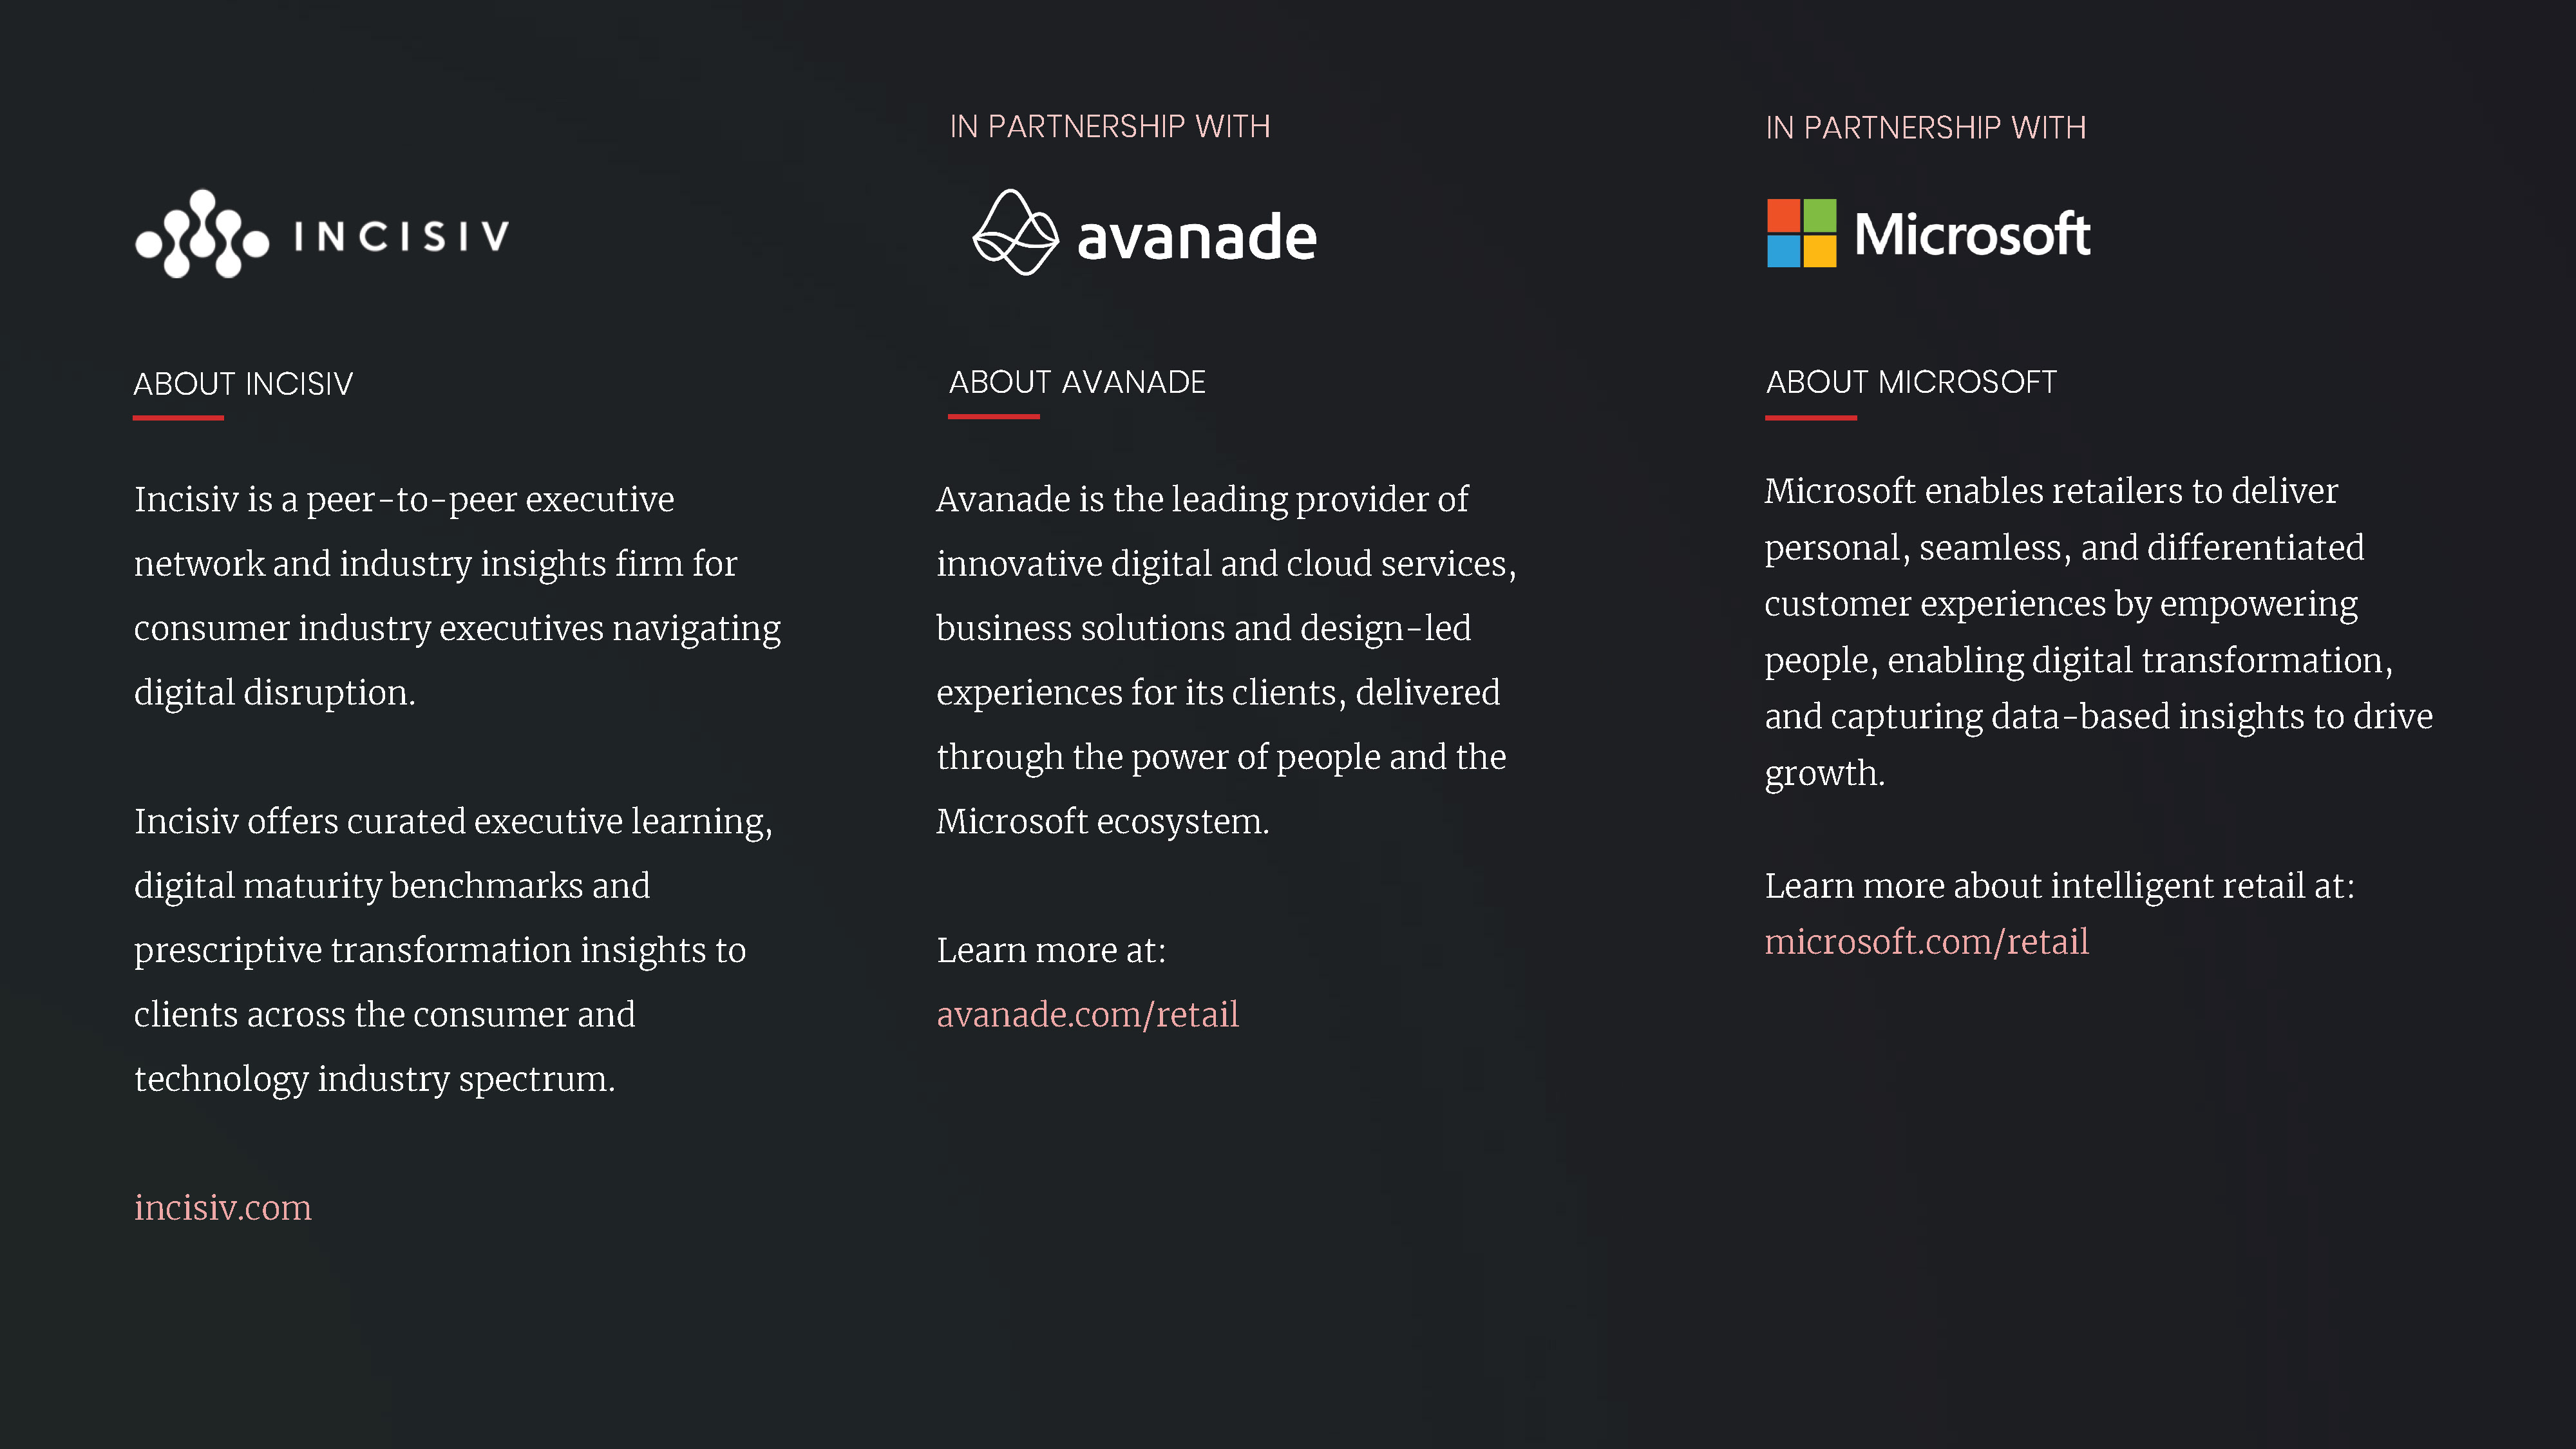2576x1449 pixels.
Task: Click 'Learn more about intelligent retail at:' text
Action: (2060, 886)
